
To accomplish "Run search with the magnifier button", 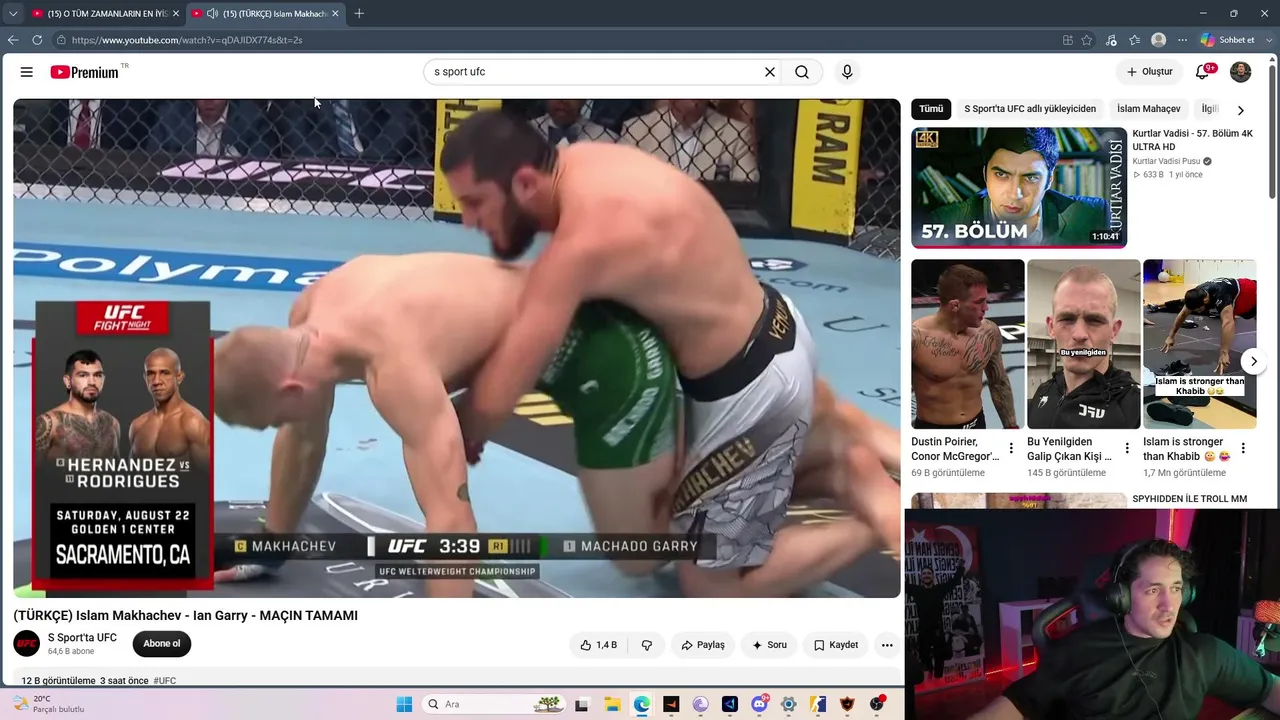I will tap(802, 72).
